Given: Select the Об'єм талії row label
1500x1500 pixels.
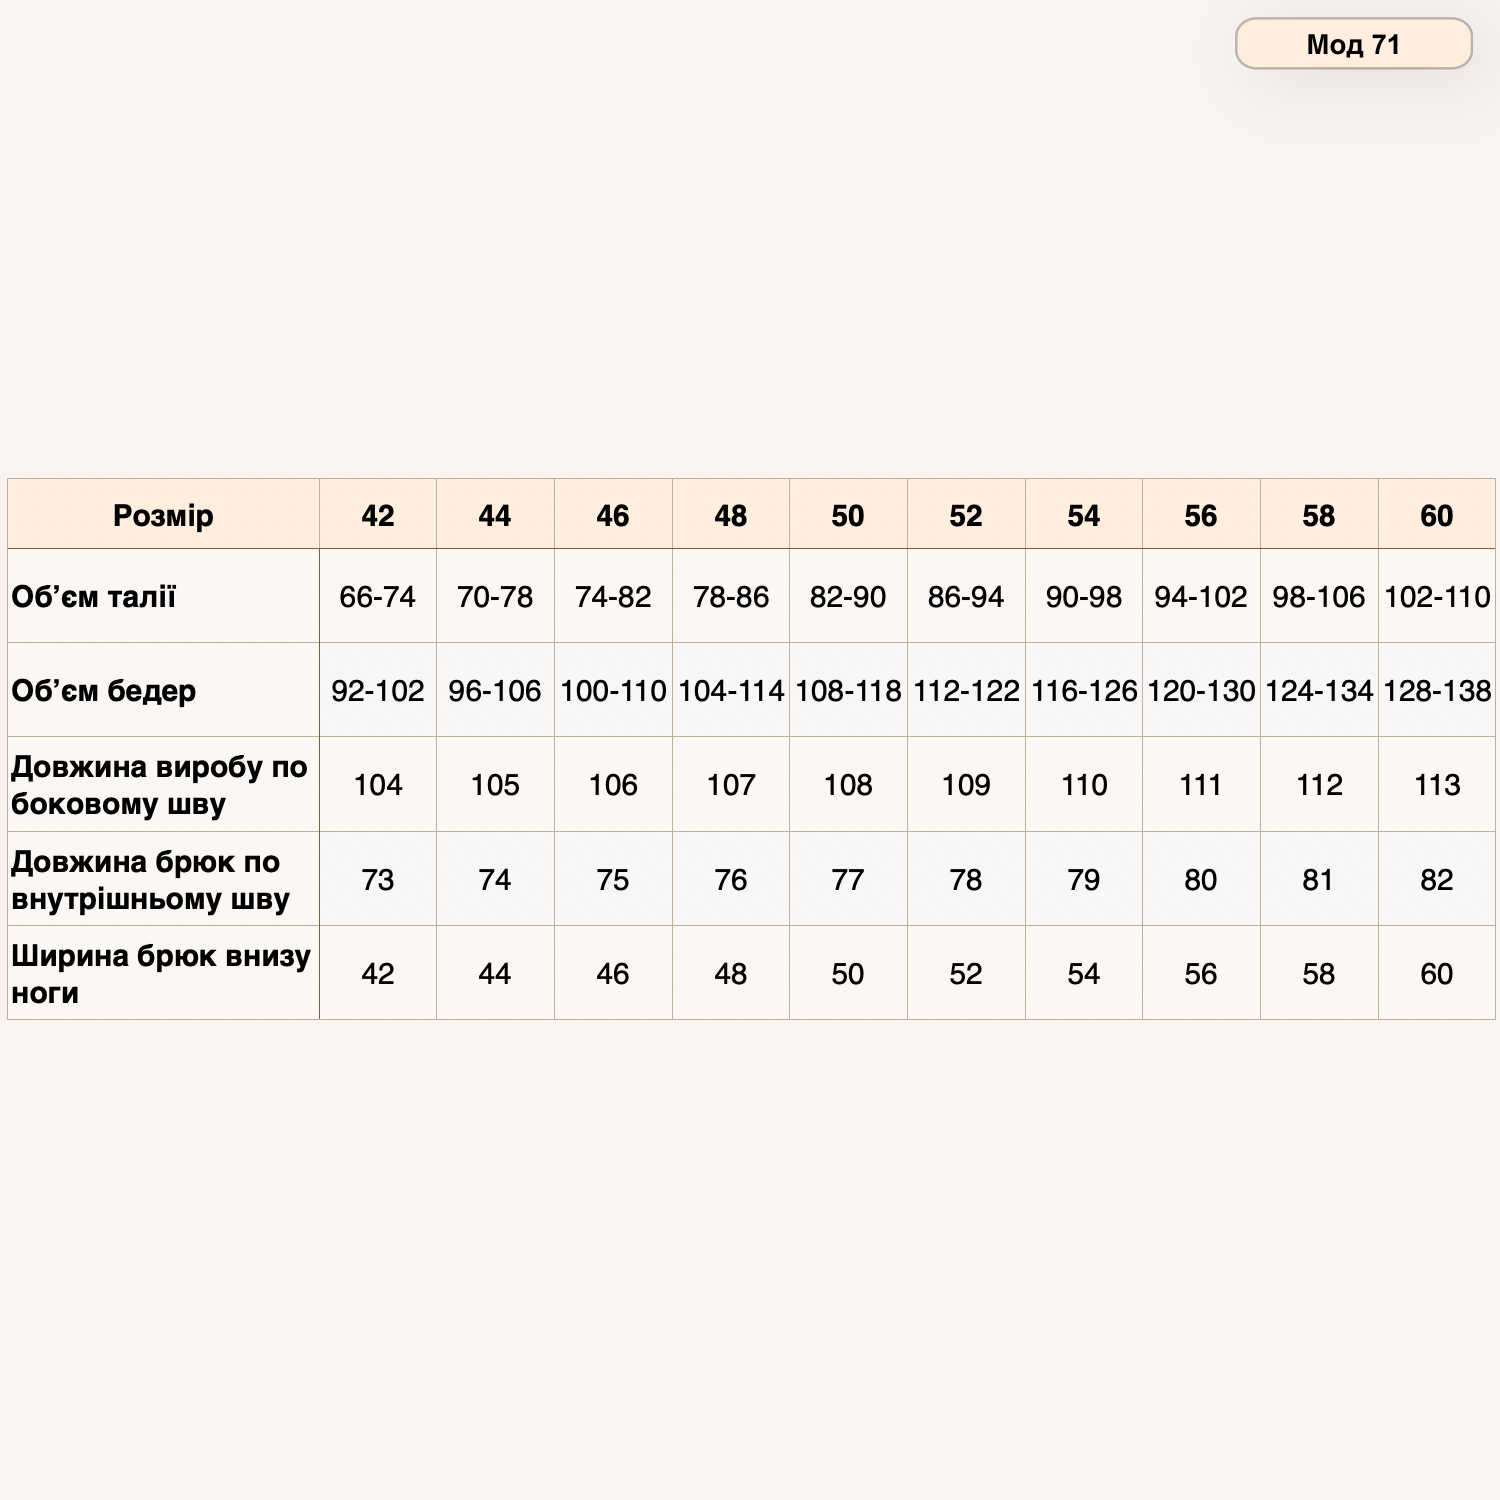Looking at the screenshot, I should [163, 596].
